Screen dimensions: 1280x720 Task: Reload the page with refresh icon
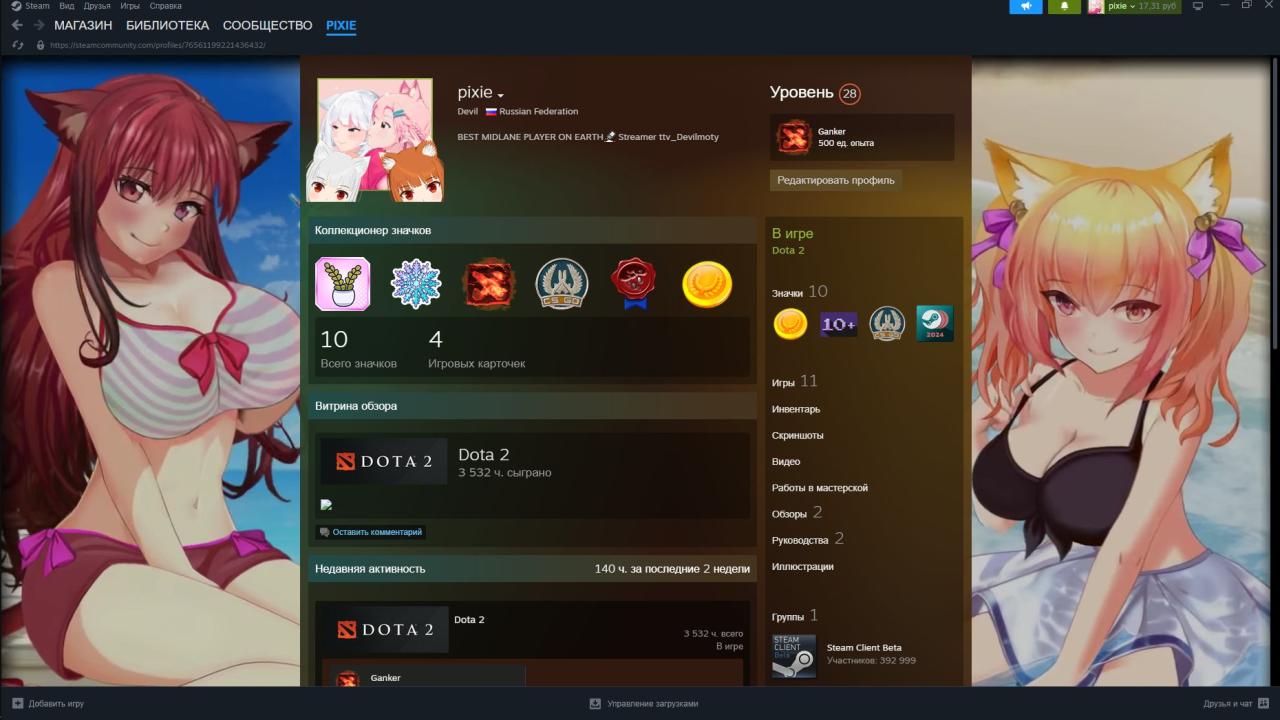pyautogui.click(x=17, y=45)
